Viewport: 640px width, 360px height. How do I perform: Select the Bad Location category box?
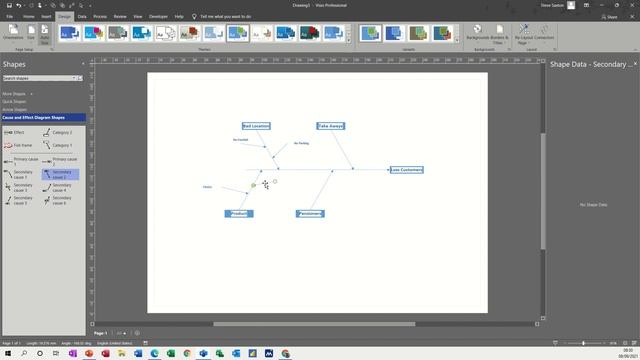tap(256, 126)
